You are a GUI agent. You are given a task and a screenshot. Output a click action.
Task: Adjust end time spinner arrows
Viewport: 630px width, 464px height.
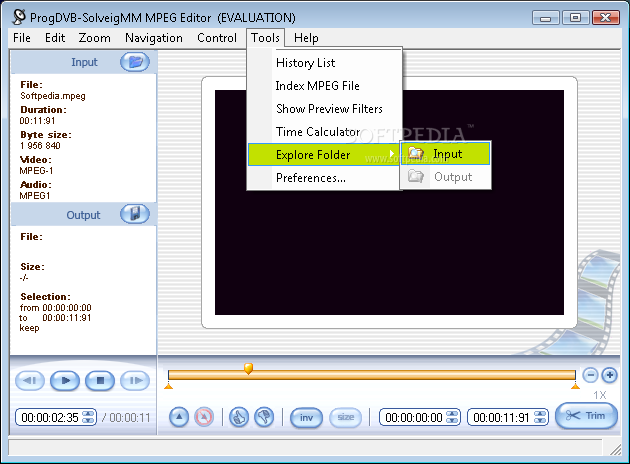click(x=540, y=417)
